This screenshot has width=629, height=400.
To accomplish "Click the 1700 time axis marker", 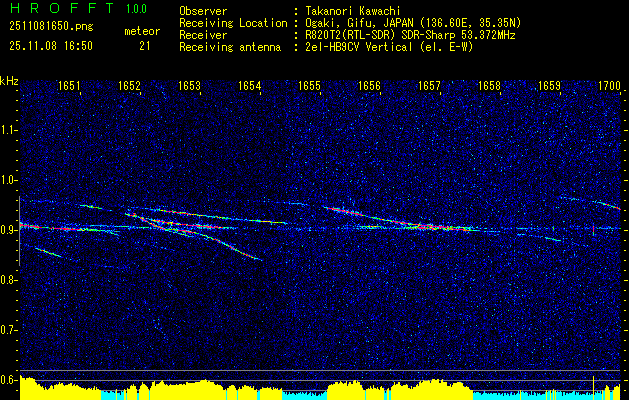I will tap(609, 85).
